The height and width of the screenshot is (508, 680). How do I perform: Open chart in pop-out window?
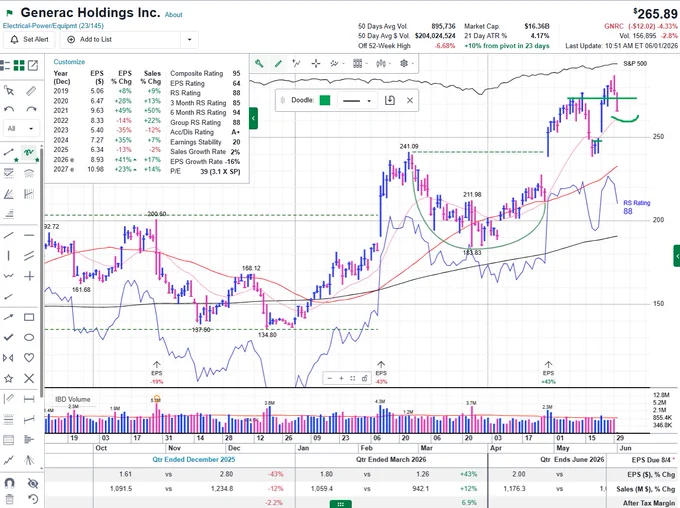click(x=33, y=66)
